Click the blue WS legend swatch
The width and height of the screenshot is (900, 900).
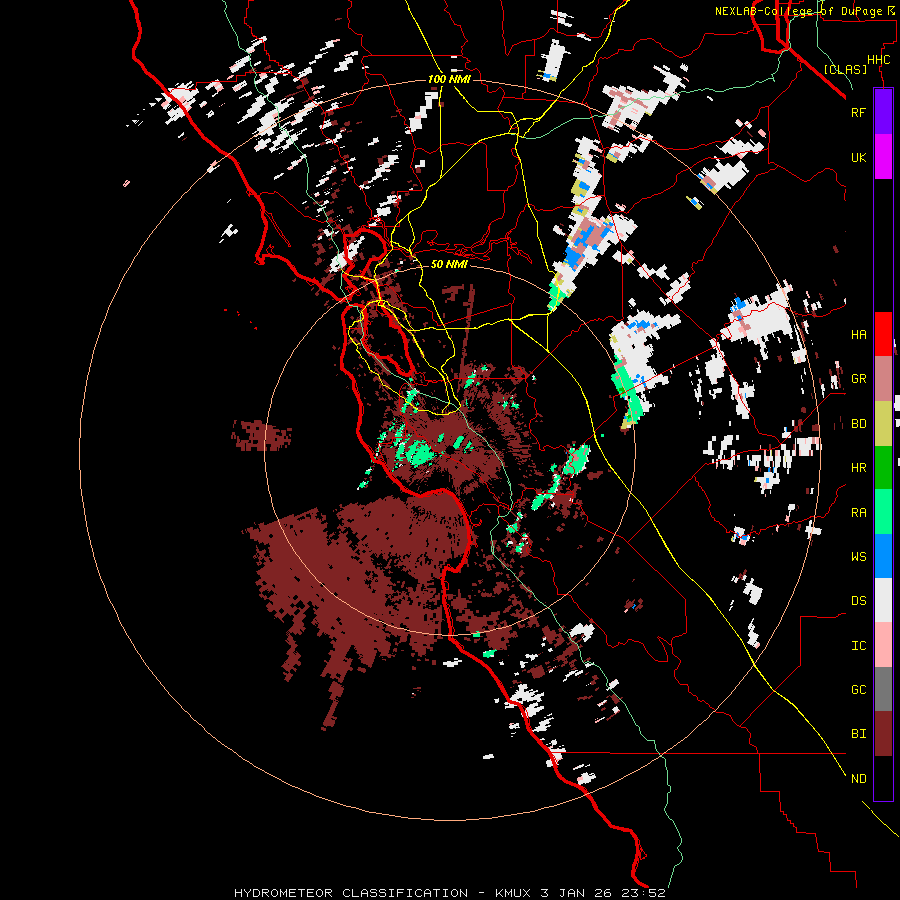[883, 556]
